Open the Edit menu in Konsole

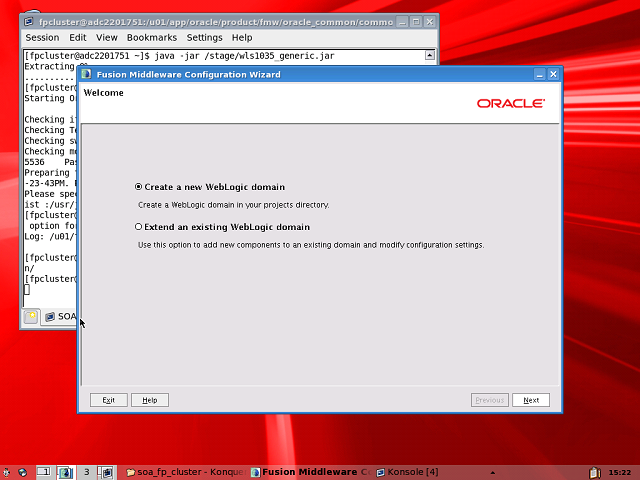click(x=78, y=38)
